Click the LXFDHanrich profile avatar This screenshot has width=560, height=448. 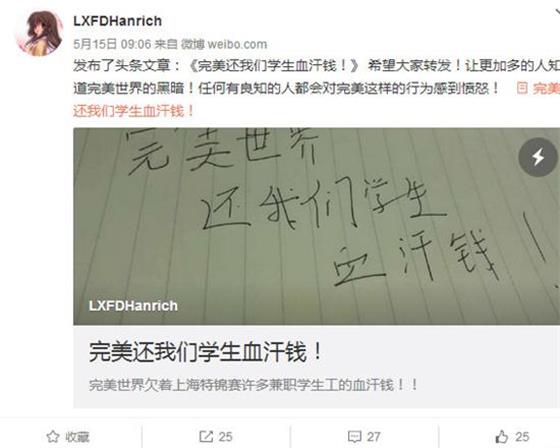[39, 34]
